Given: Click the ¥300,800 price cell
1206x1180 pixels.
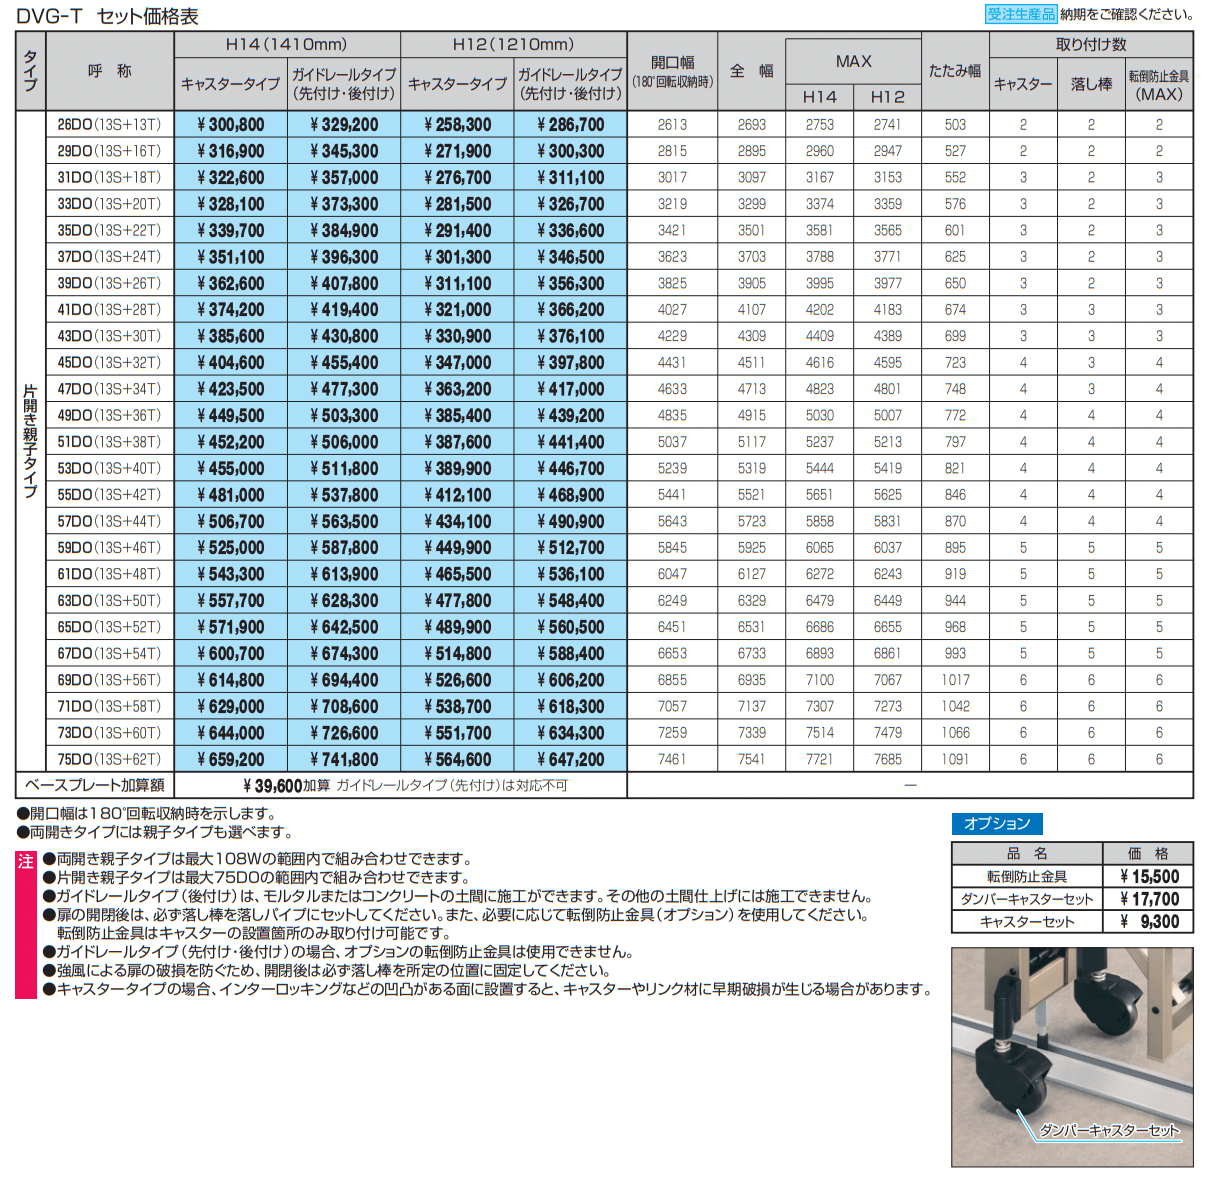Looking at the screenshot, I should (231, 125).
